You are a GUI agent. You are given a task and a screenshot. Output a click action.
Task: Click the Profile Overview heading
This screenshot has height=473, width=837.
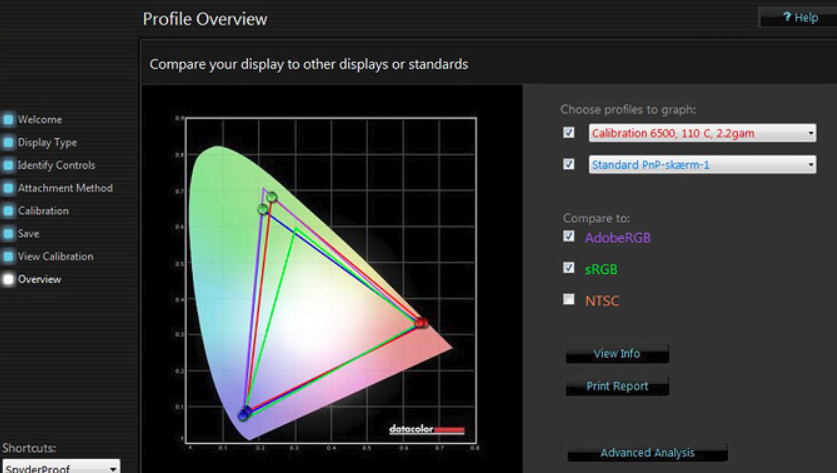click(x=205, y=19)
